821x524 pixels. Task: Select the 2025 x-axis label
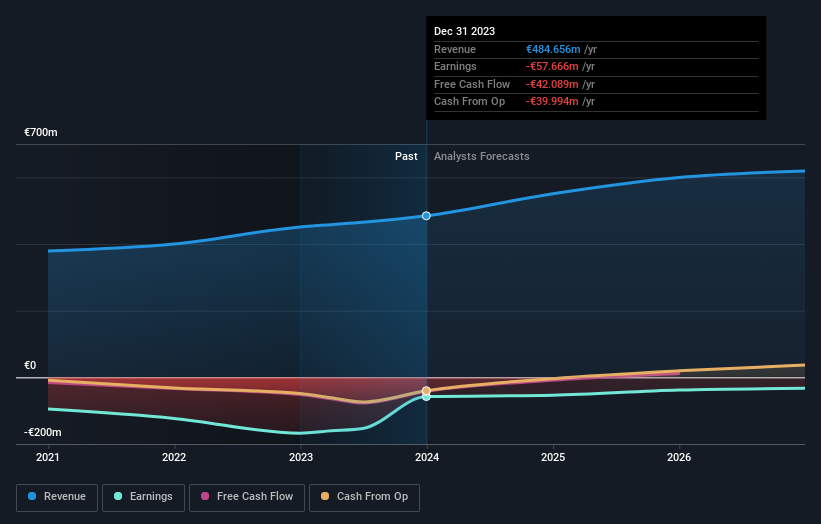pyautogui.click(x=553, y=458)
